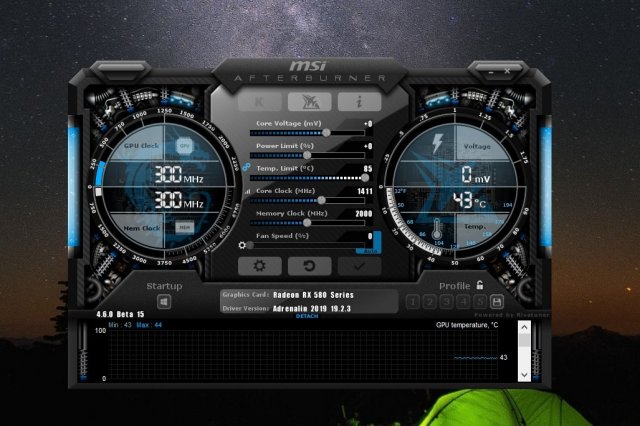Click the bars icon next to Core Clock
Viewport: 640px width, 426px height.
(247, 191)
